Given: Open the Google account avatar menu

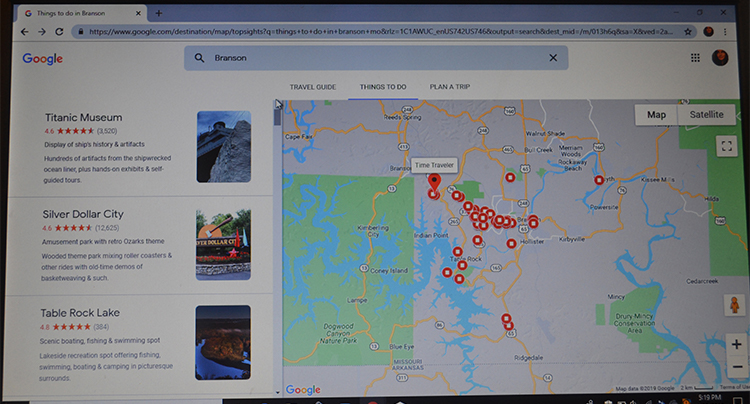Looking at the screenshot, I should tap(720, 58).
